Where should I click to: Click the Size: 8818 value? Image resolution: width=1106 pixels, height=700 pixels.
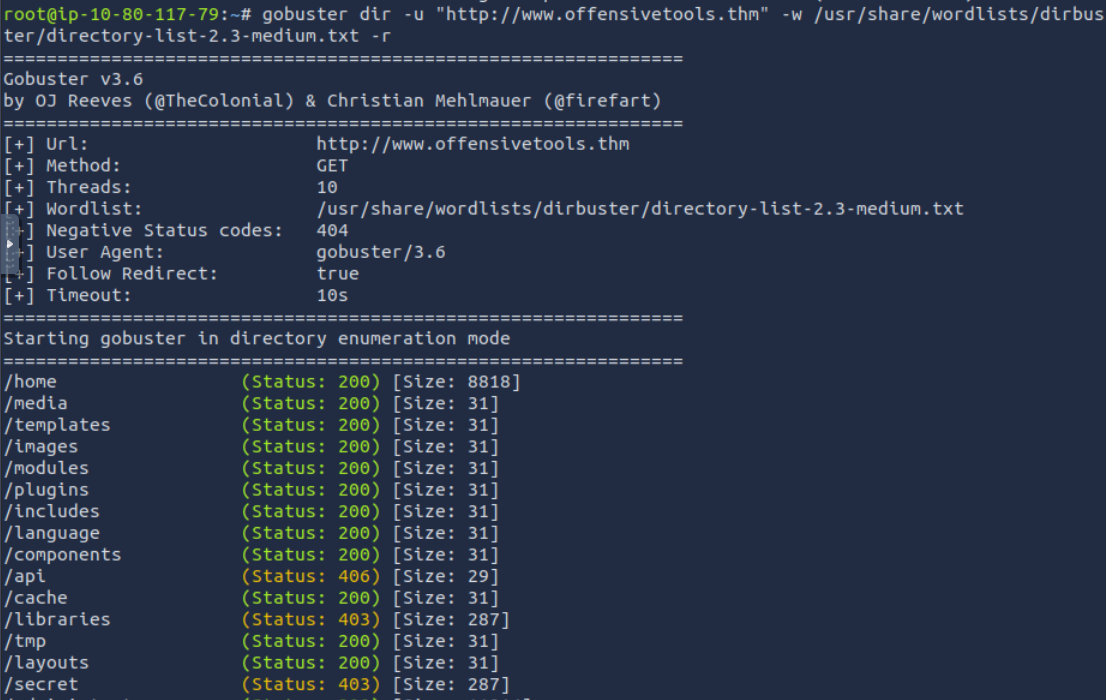point(456,382)
